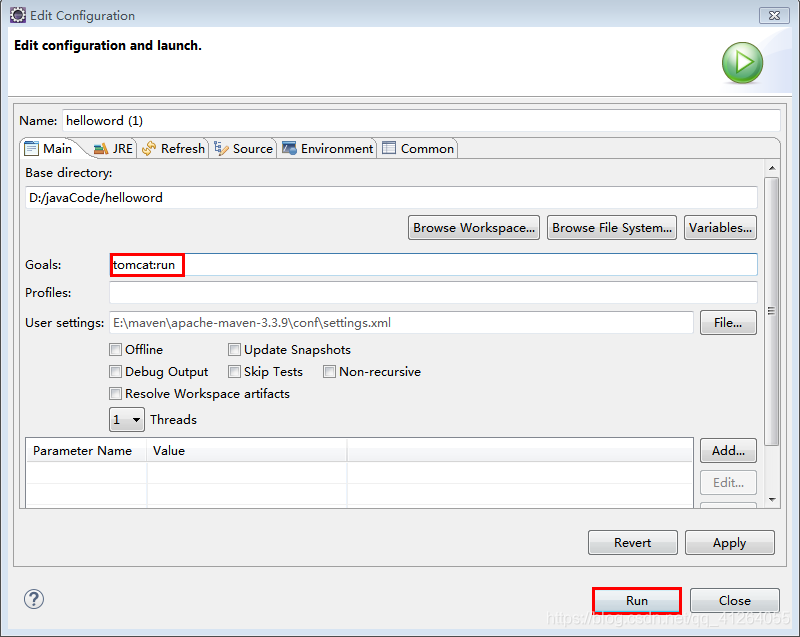Click the Base directory input field
Image resolution: width=800 pixels, height=637 pixels.
[391, 197]
